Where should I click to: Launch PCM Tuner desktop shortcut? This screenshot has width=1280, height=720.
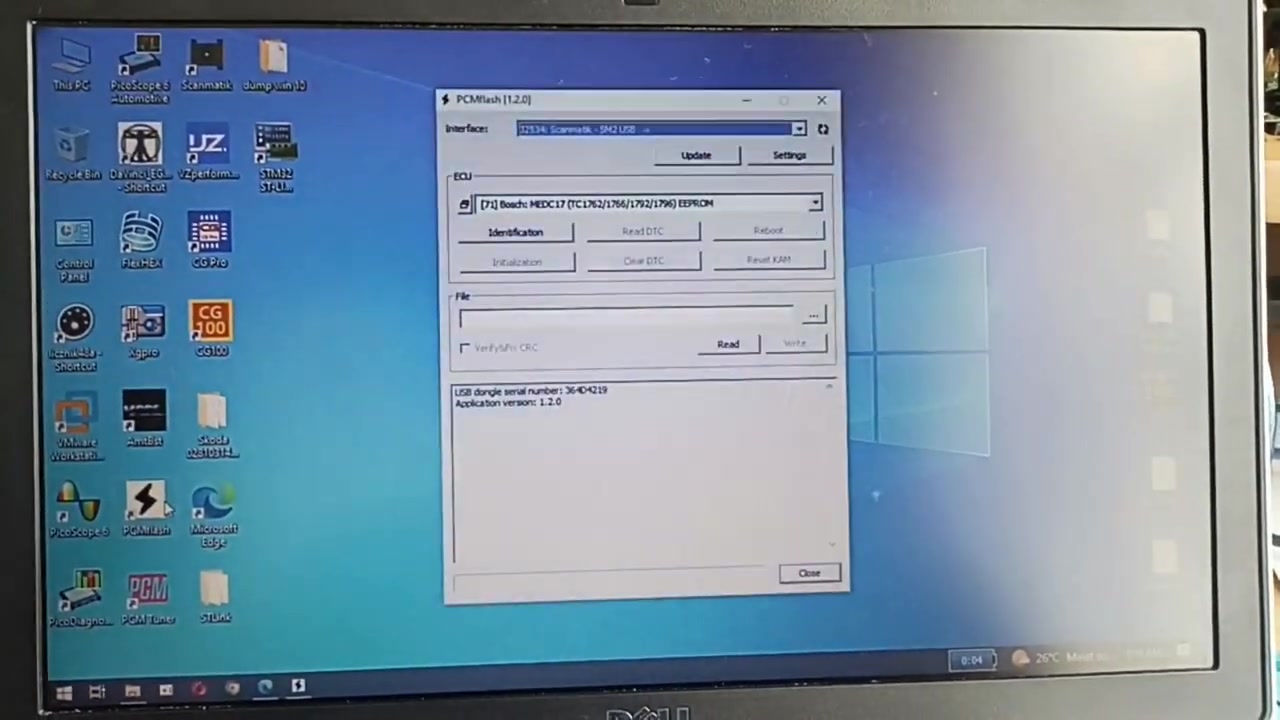[148, 599]
